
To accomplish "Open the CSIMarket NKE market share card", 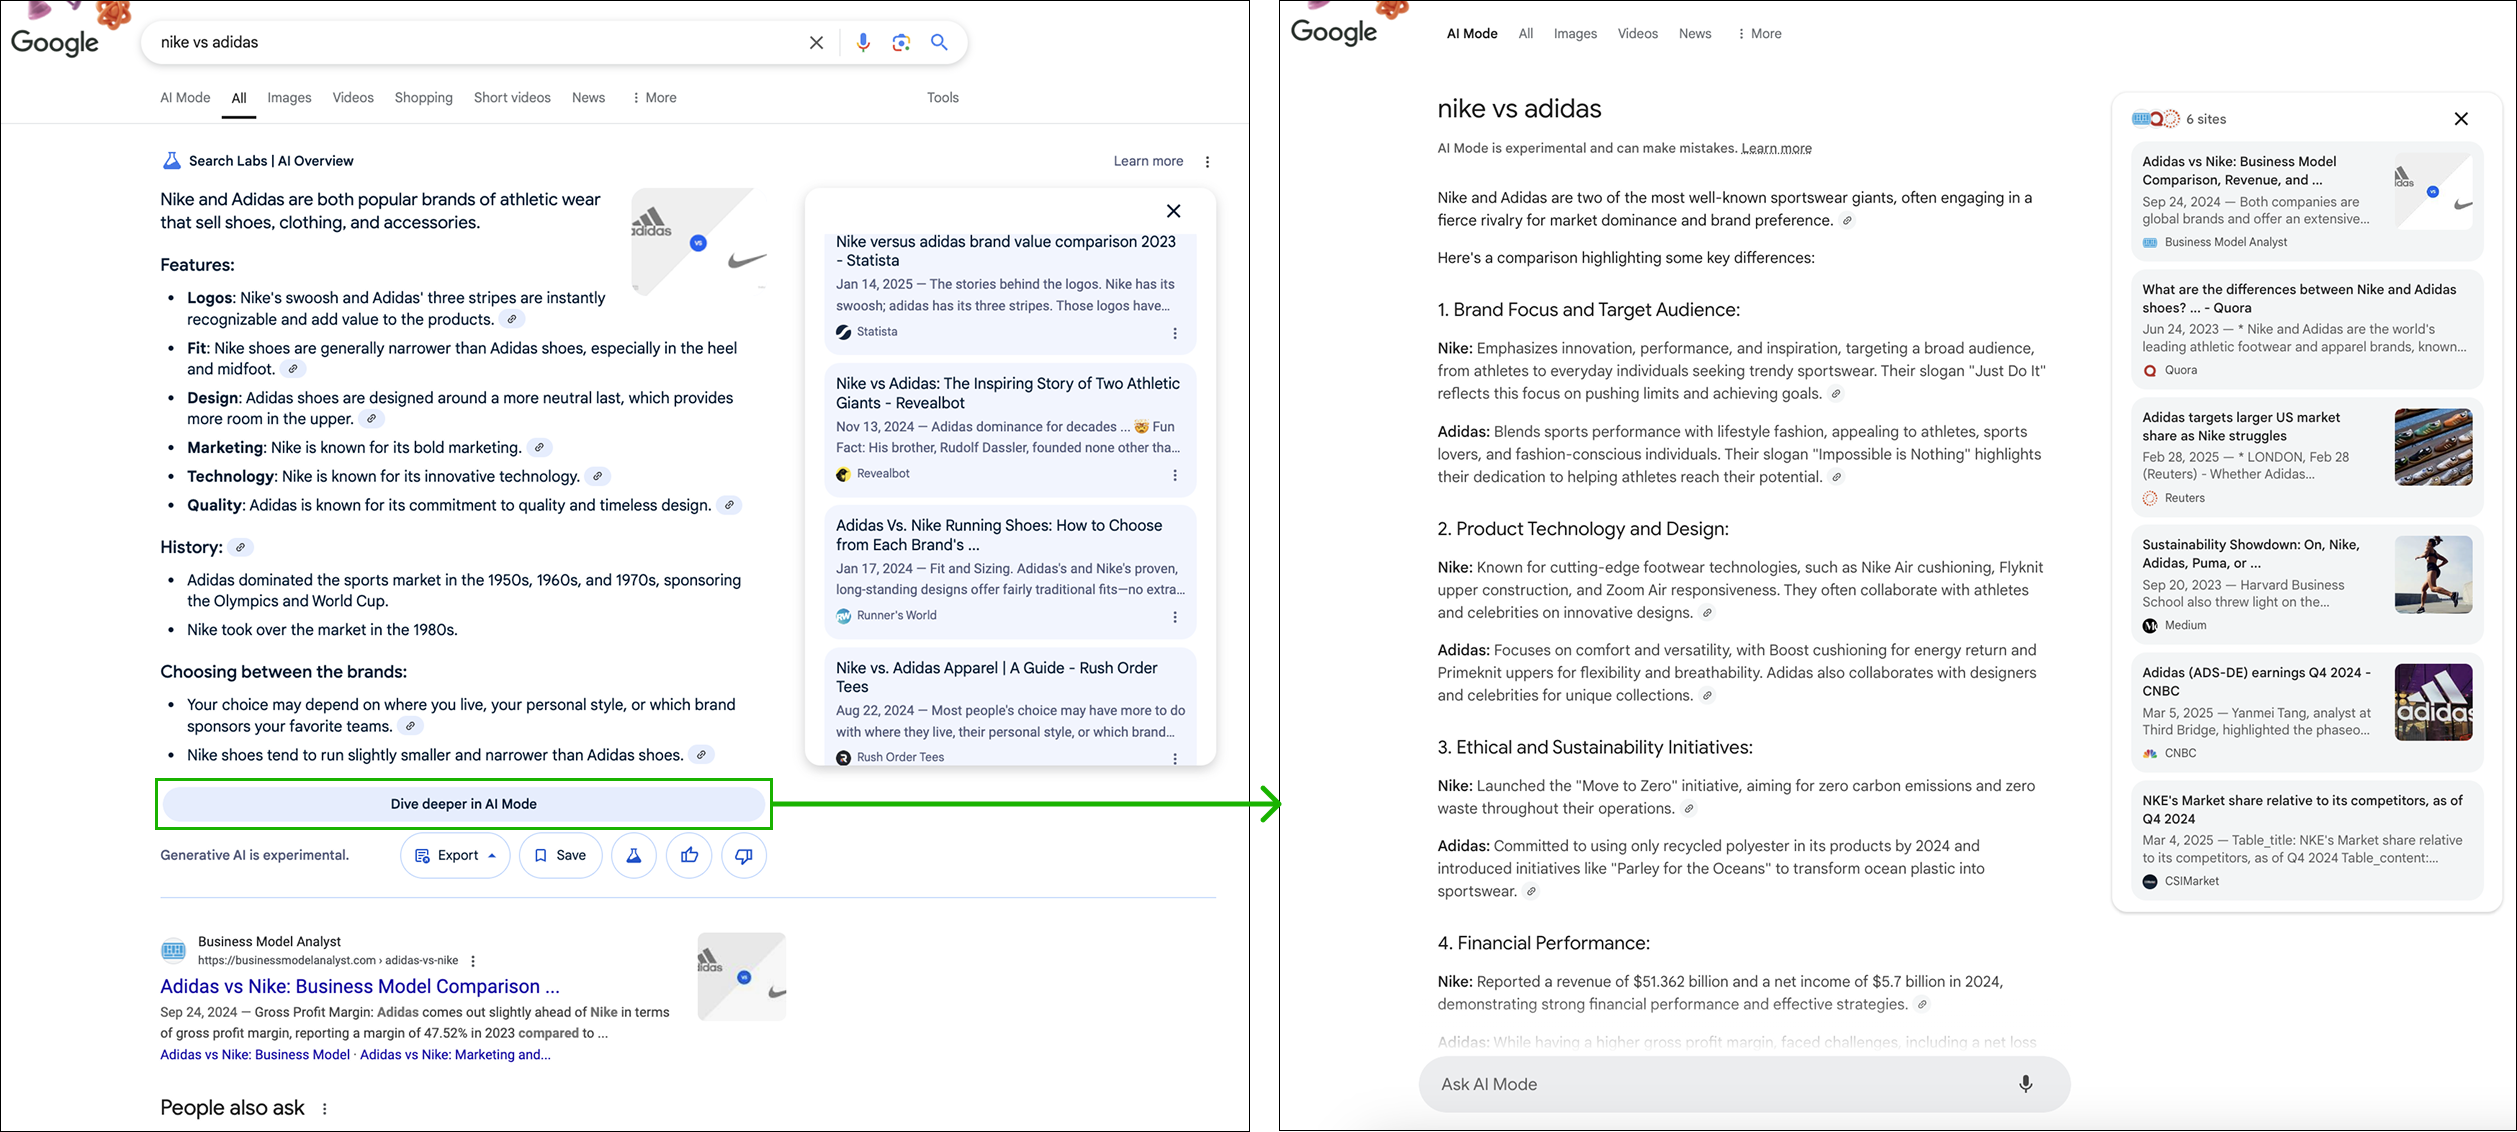I will click(2307, 840).
